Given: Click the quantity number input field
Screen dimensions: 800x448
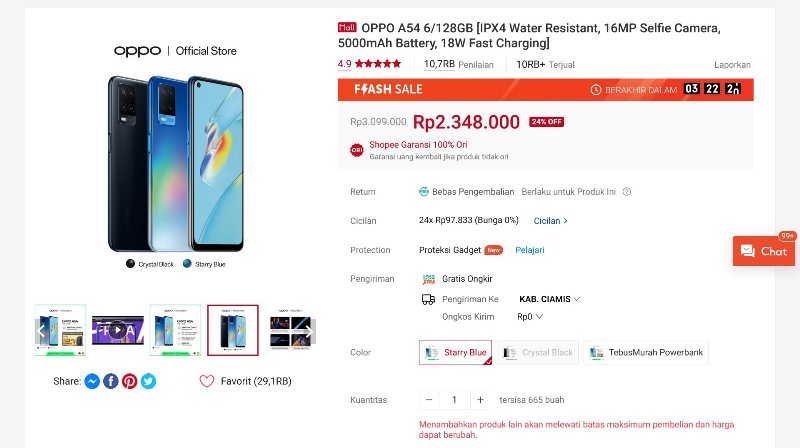Looking at the screenshot, I should [454, 400].
